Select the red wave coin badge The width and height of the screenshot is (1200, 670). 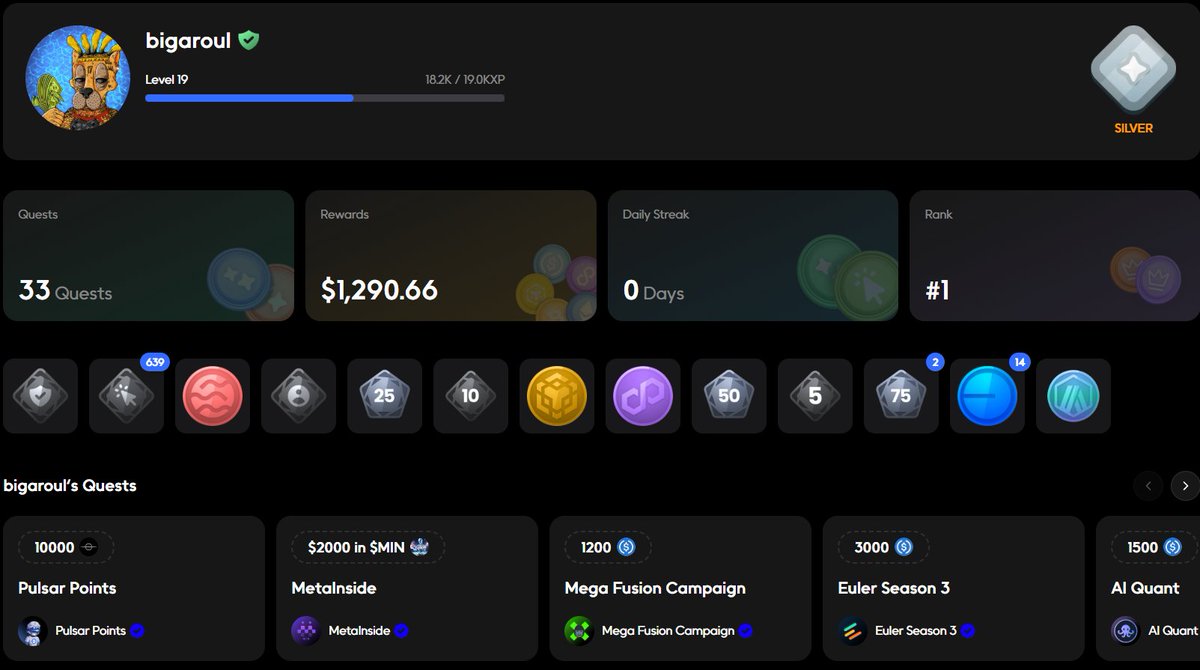pos(213,396)
